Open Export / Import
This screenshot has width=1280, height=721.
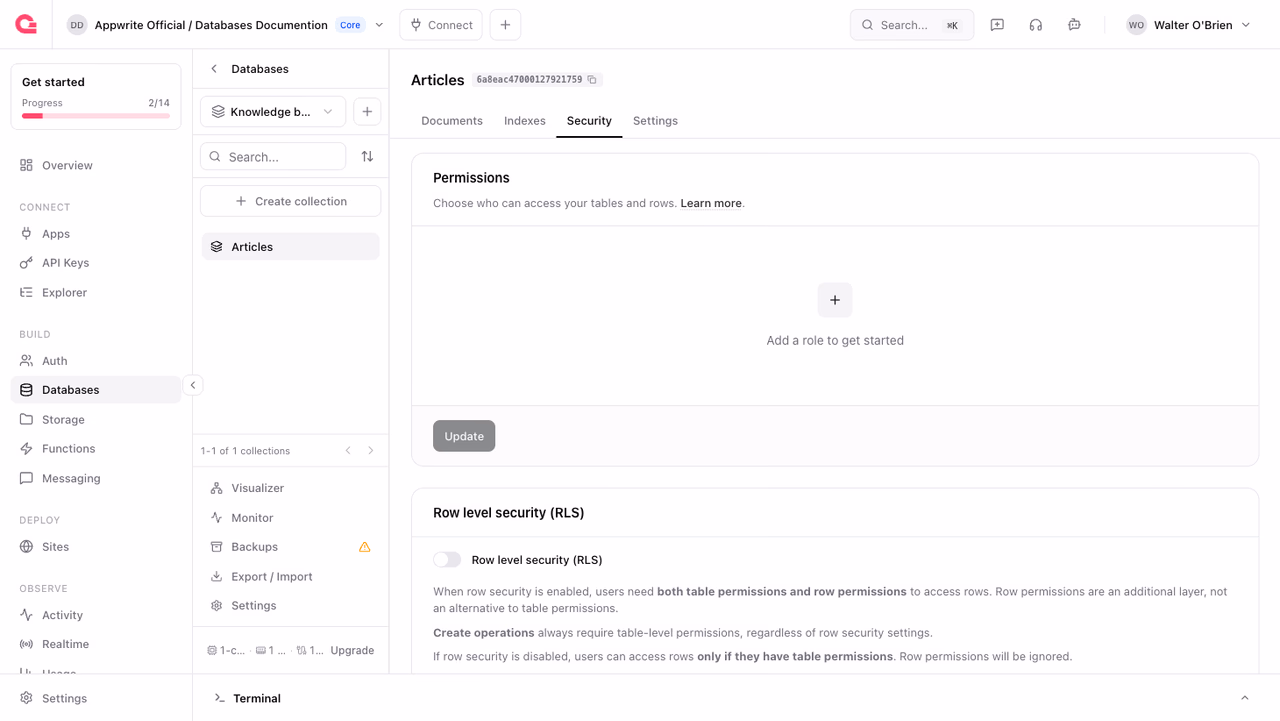pyautogui.click(x=290, y=577)
